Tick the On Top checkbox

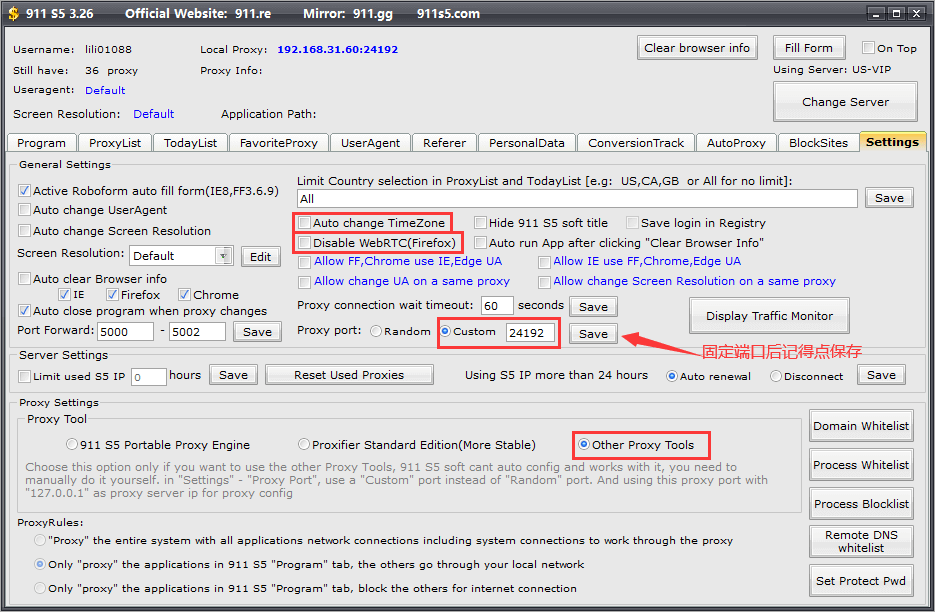869,48
